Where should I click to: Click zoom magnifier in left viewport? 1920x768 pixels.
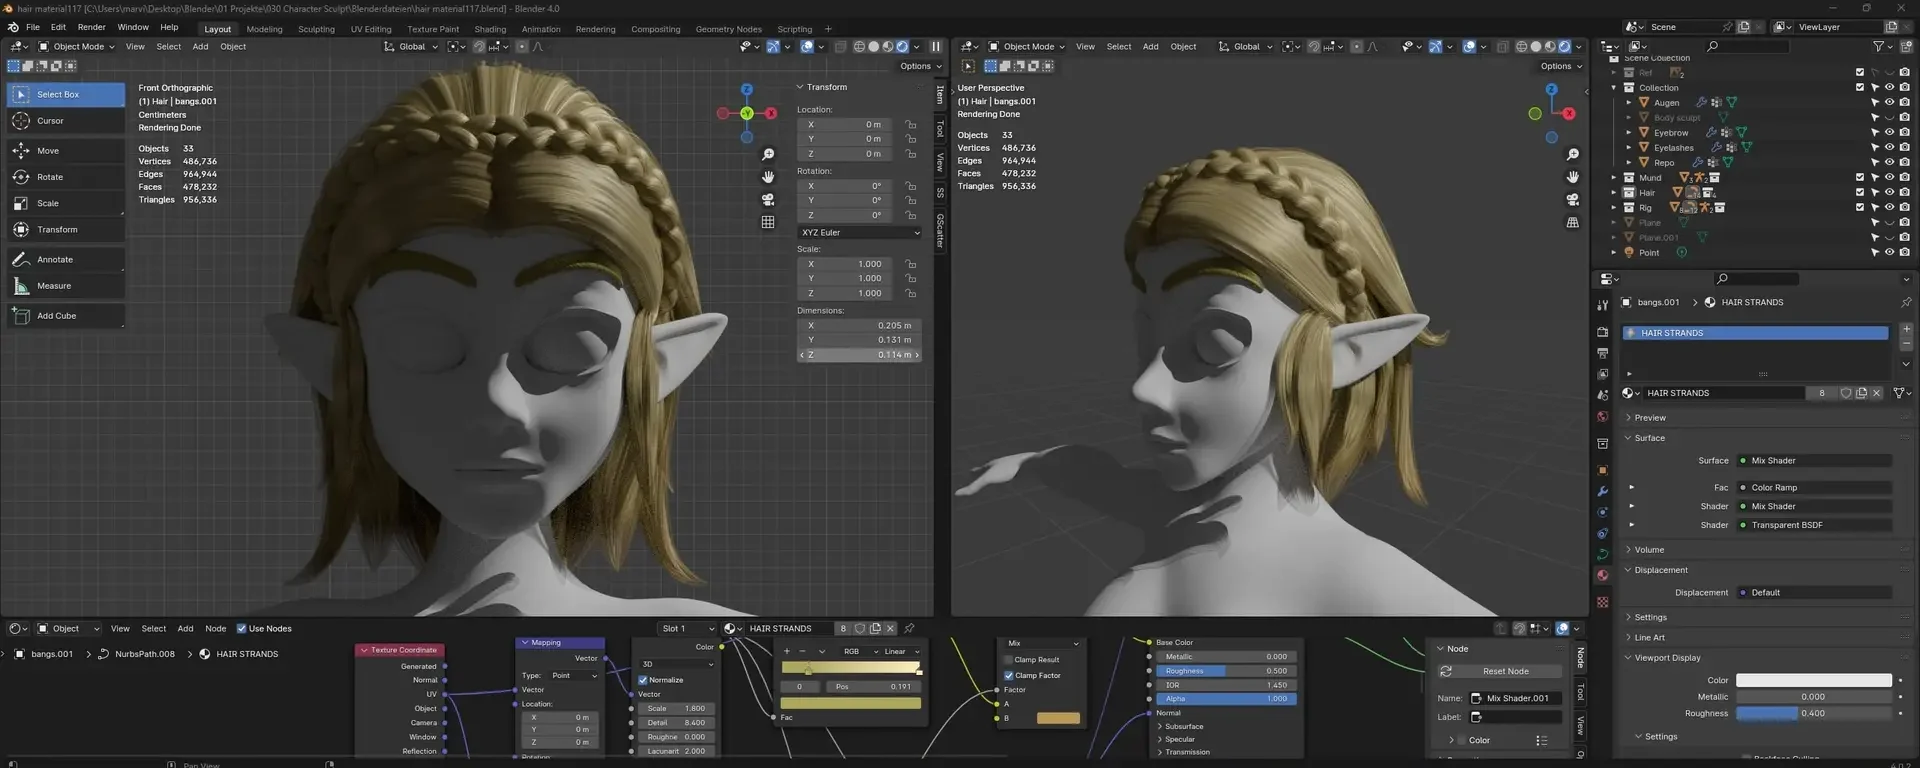click(x=768, y=155)
